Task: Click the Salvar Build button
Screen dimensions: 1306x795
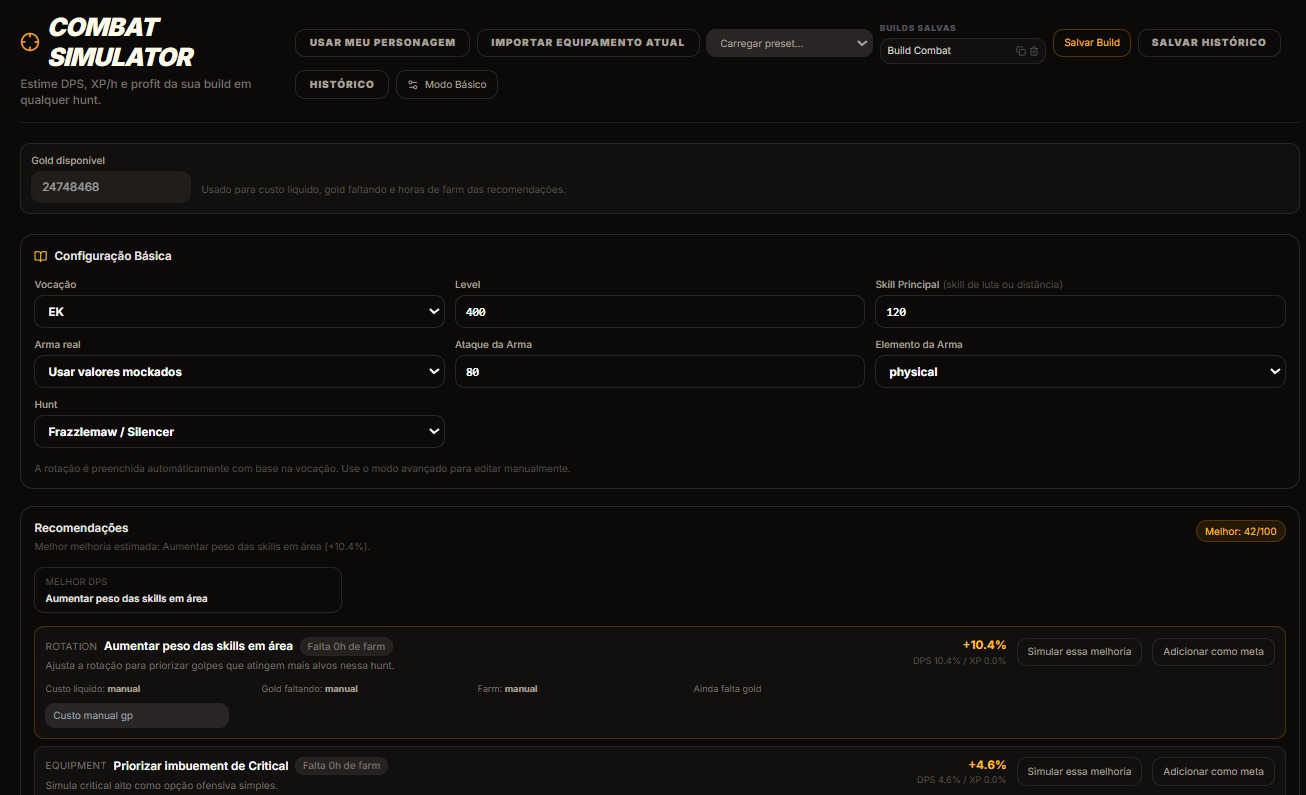Action: [x=1092, y=43]
